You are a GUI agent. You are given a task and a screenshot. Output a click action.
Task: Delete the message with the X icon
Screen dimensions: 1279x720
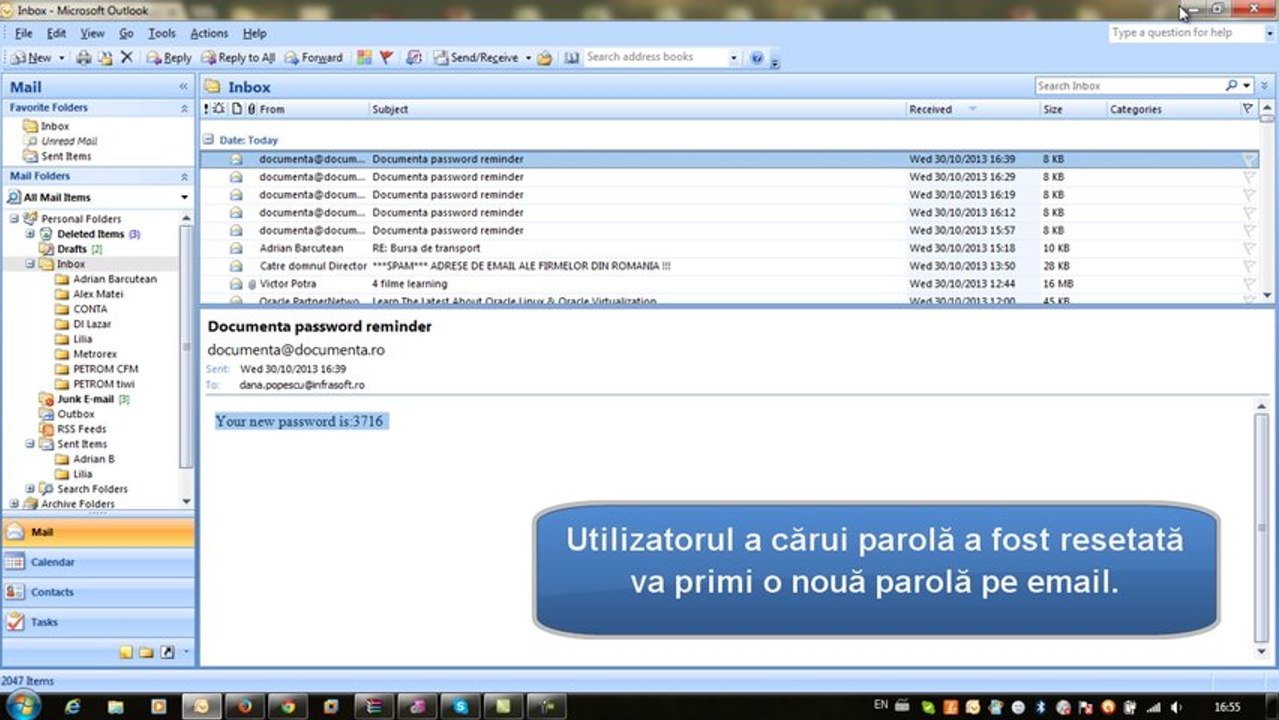(127, 58)
